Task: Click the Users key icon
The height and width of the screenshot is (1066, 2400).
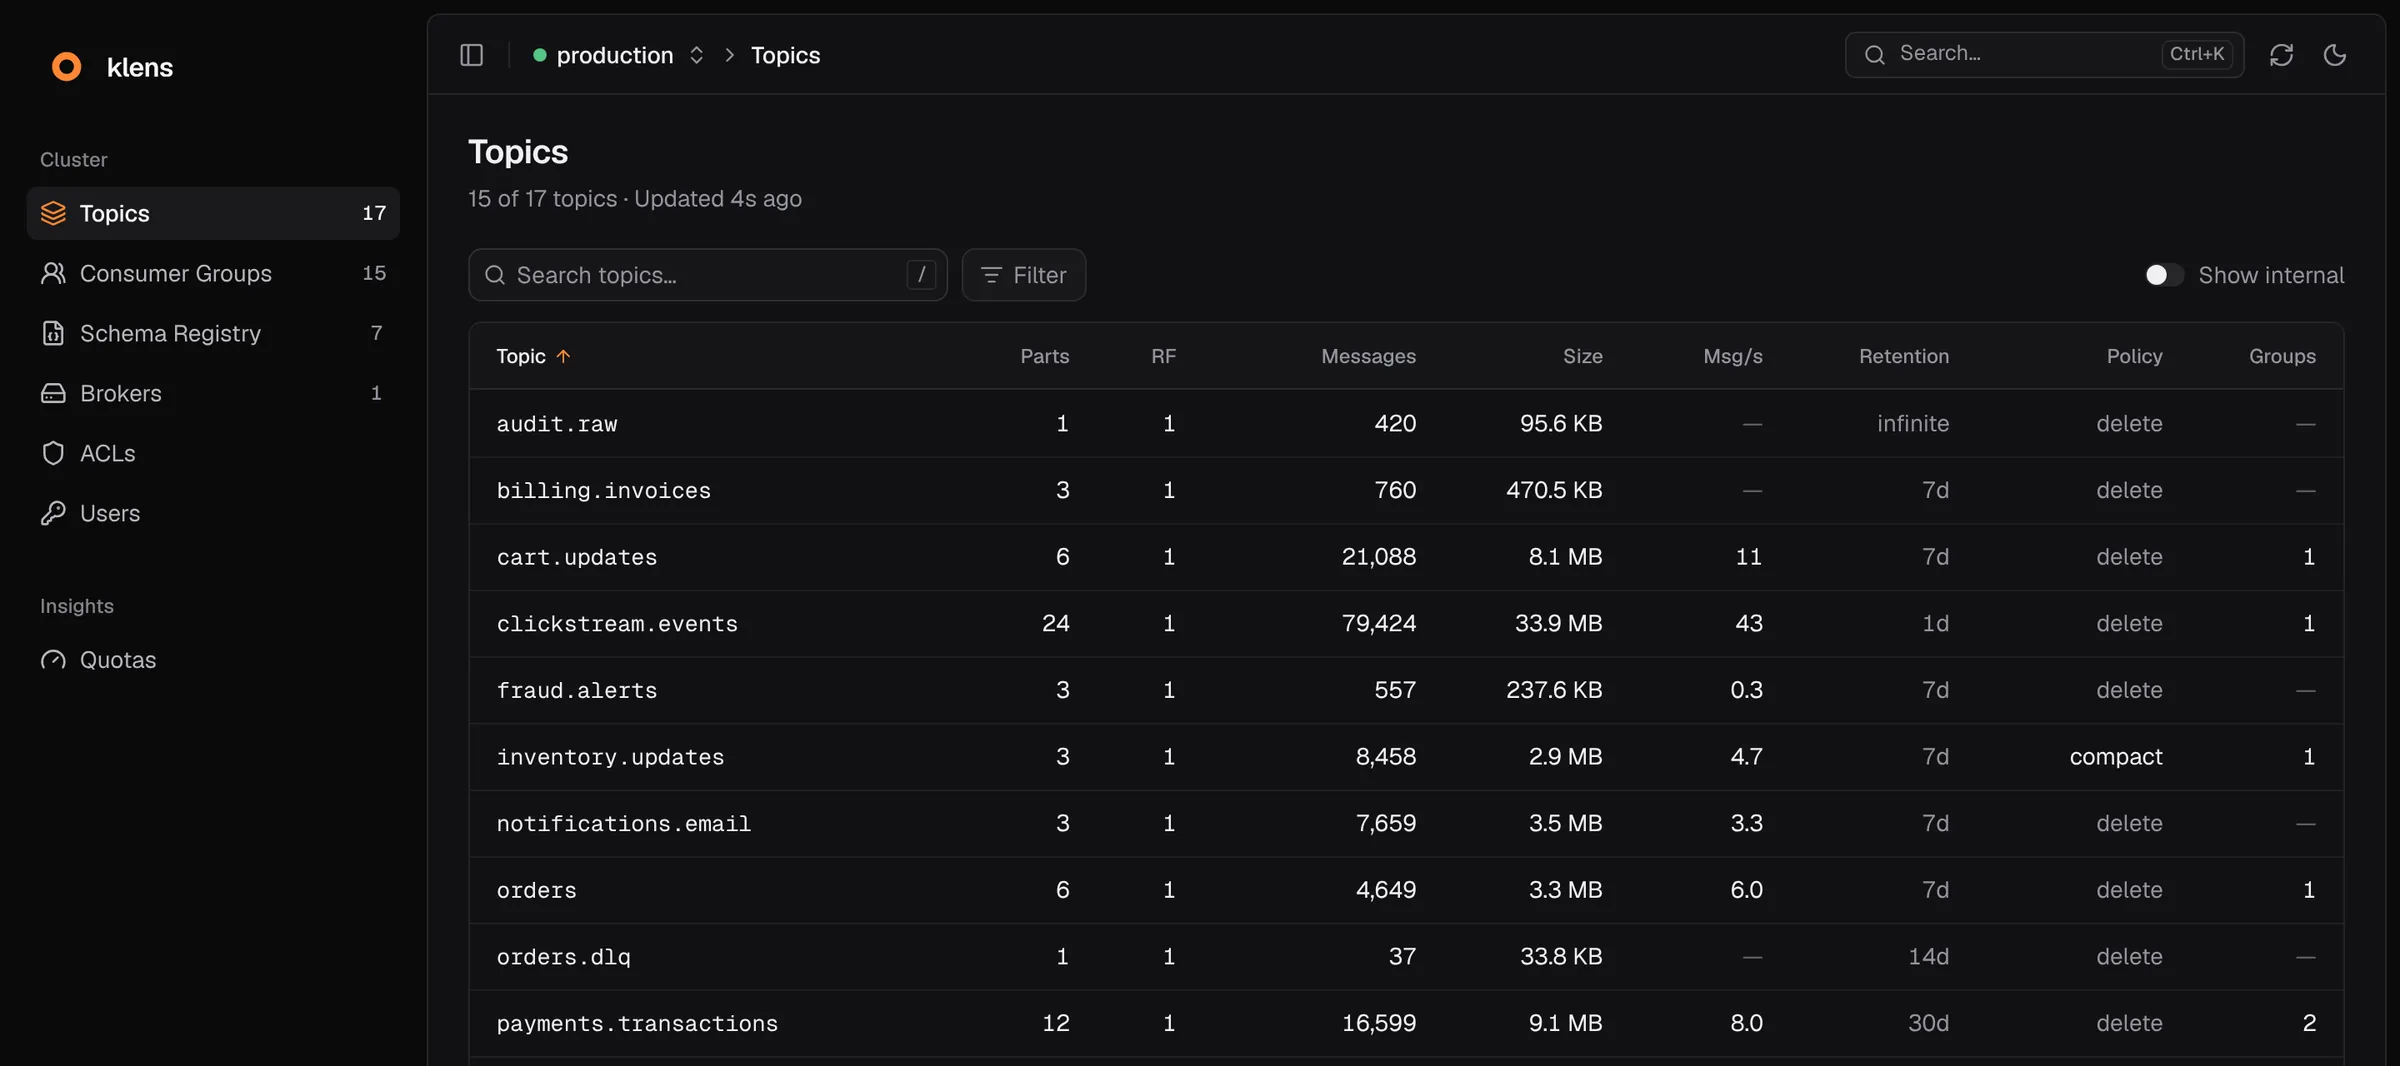Action: (x=53, y=513)
